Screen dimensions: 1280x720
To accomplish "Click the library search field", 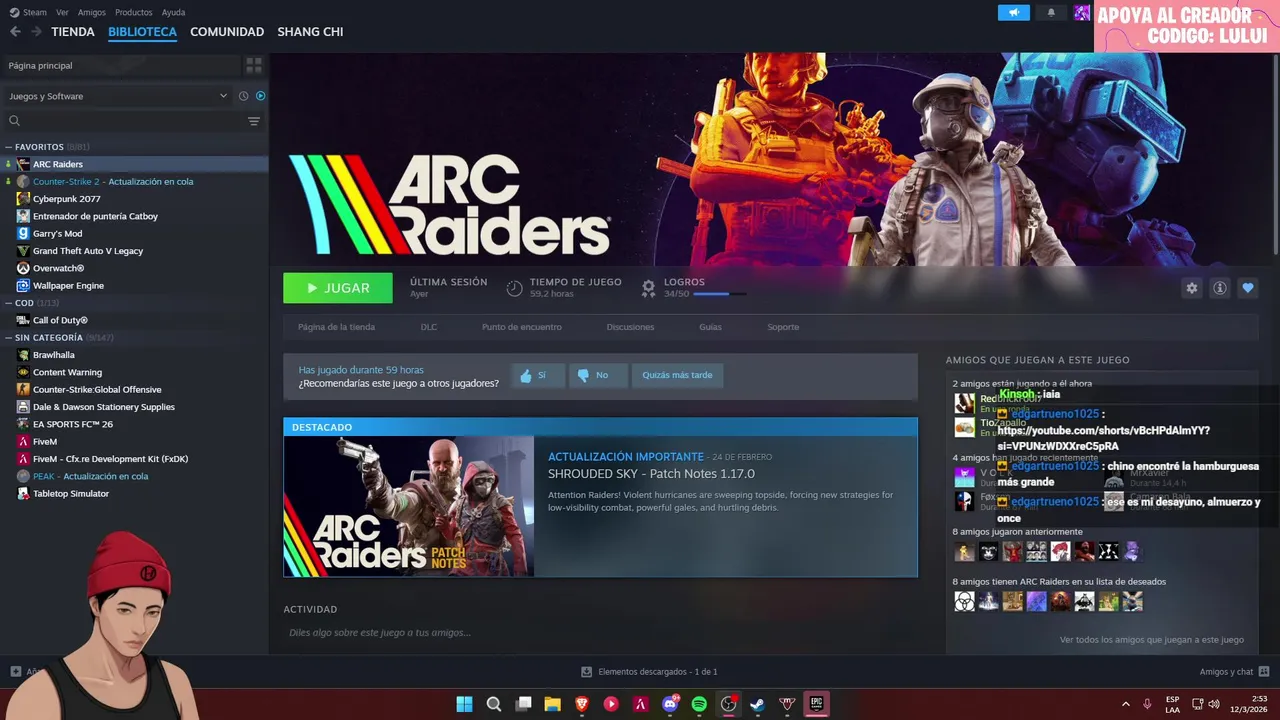I will 125,121.
